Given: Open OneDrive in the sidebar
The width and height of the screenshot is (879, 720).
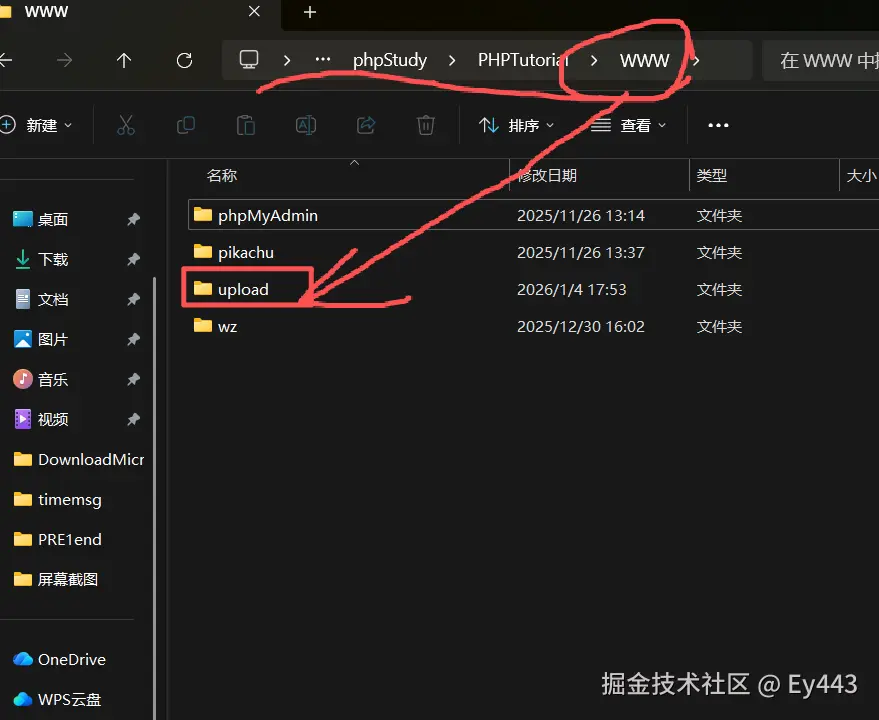Looking at the screenshot, I should click(59, 659).
